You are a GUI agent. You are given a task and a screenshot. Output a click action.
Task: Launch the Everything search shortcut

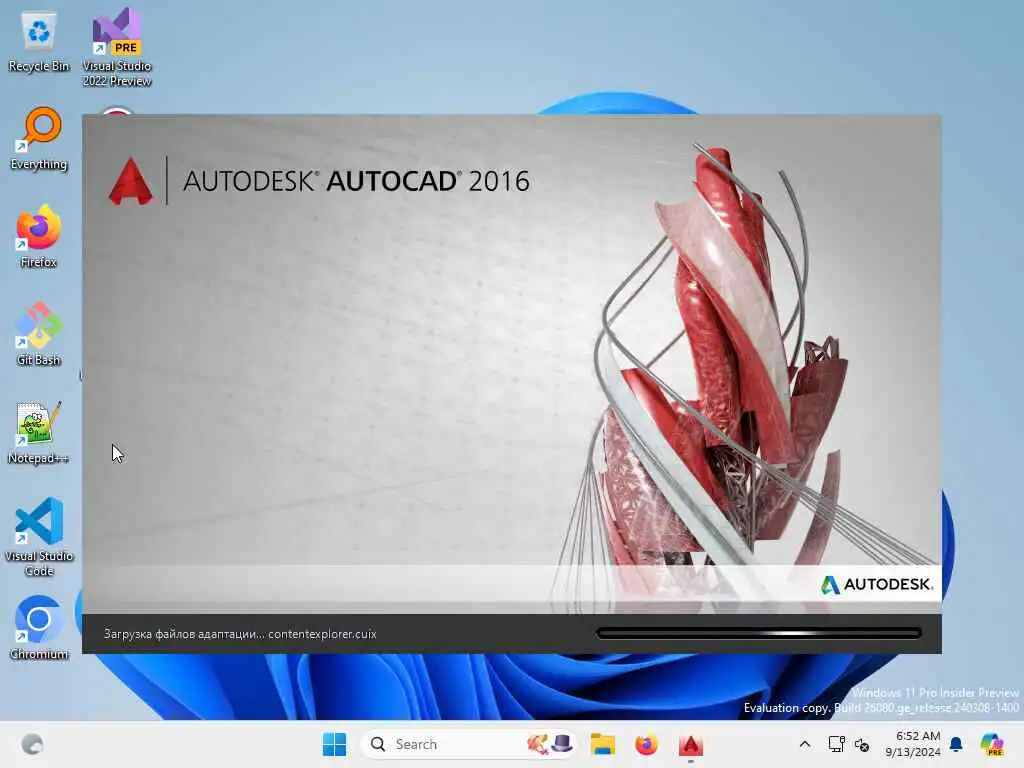point(39,138)
